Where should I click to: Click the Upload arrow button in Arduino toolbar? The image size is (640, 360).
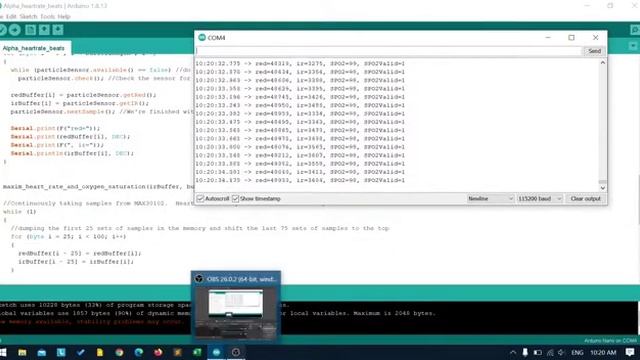(15, 30)
